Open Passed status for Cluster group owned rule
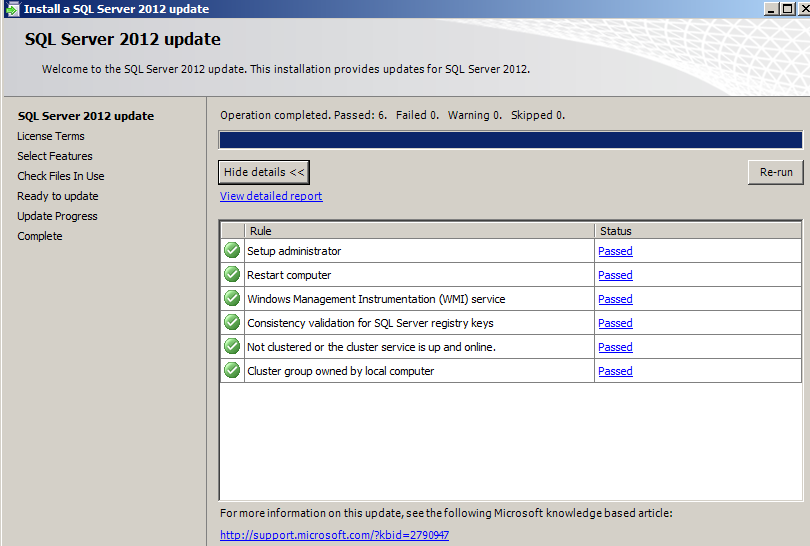810x546 pixels. [615, 371]
